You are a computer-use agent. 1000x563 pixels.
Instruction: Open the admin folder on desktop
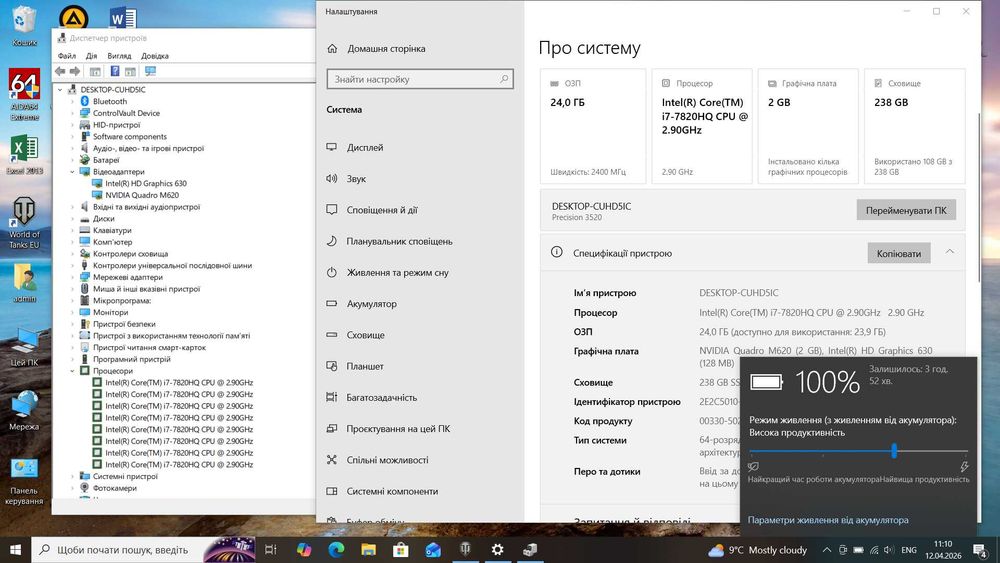click(24, 282)
